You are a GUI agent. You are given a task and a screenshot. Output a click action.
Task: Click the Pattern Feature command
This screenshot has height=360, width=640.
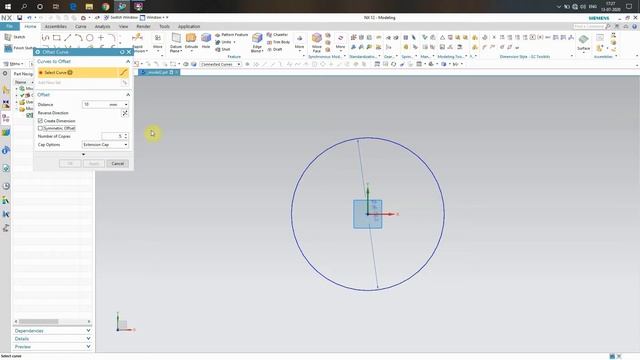(231, 35)
